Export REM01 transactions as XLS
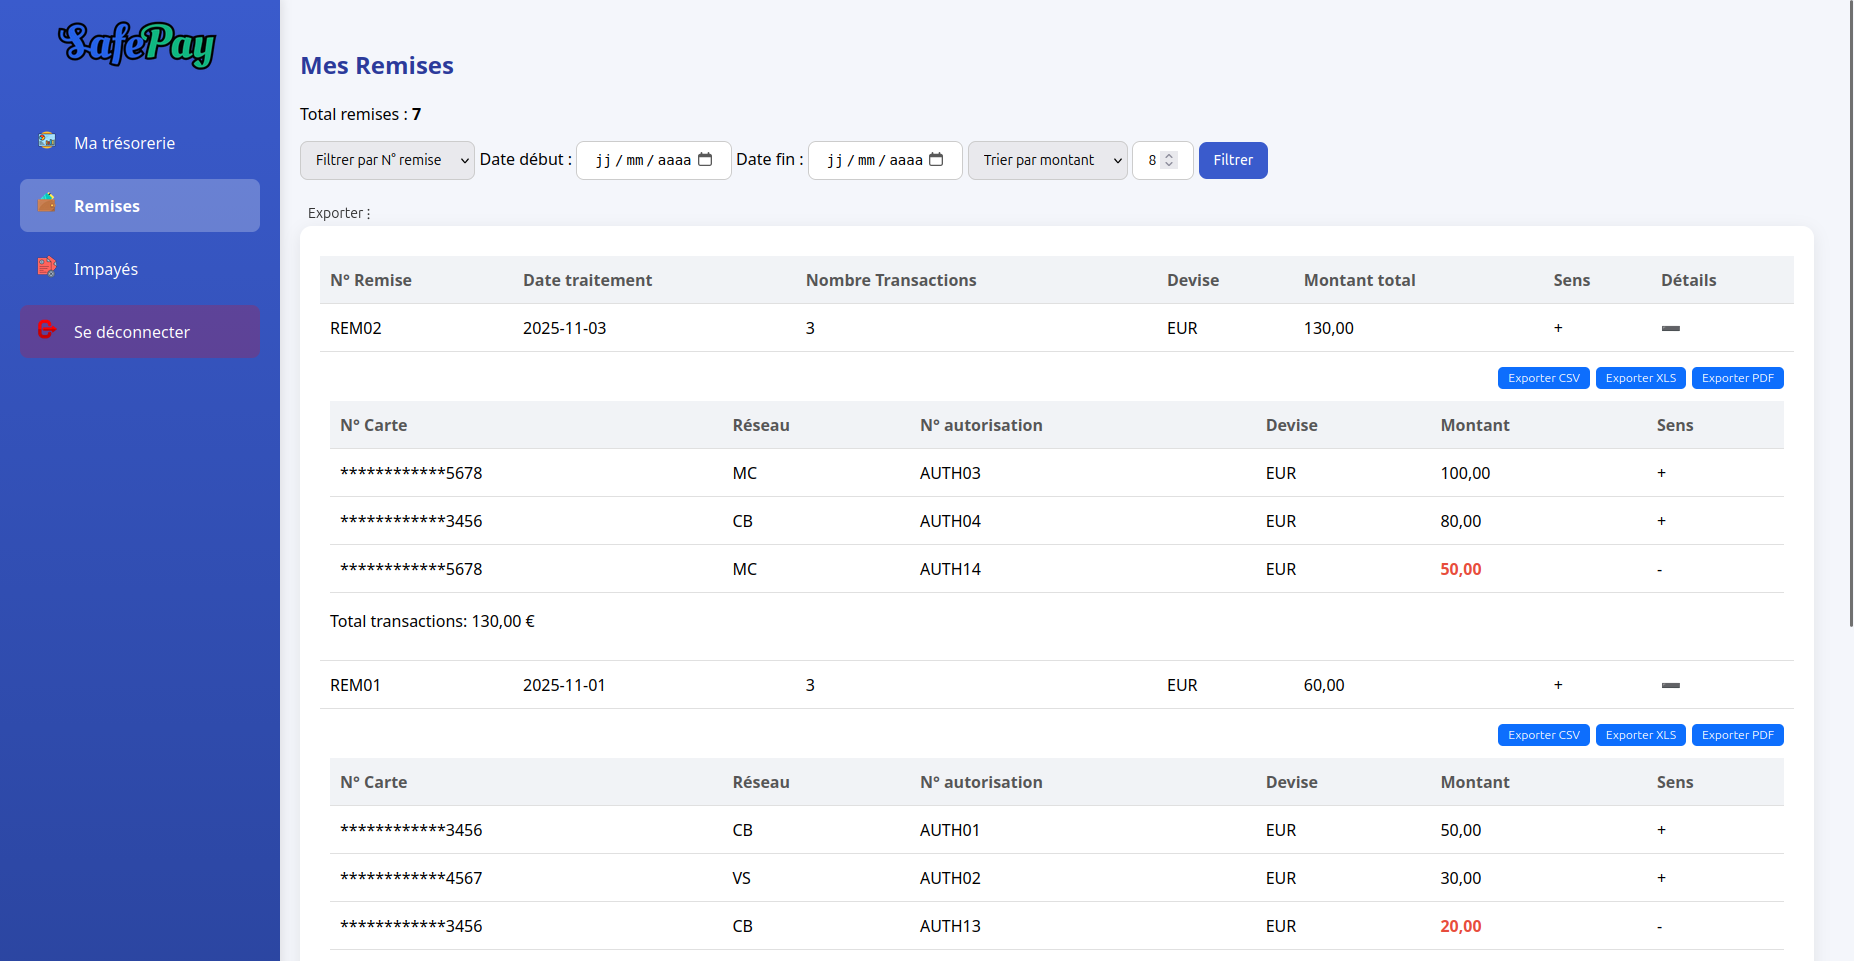This screenshot has width=1854, height=961. 1640,735
